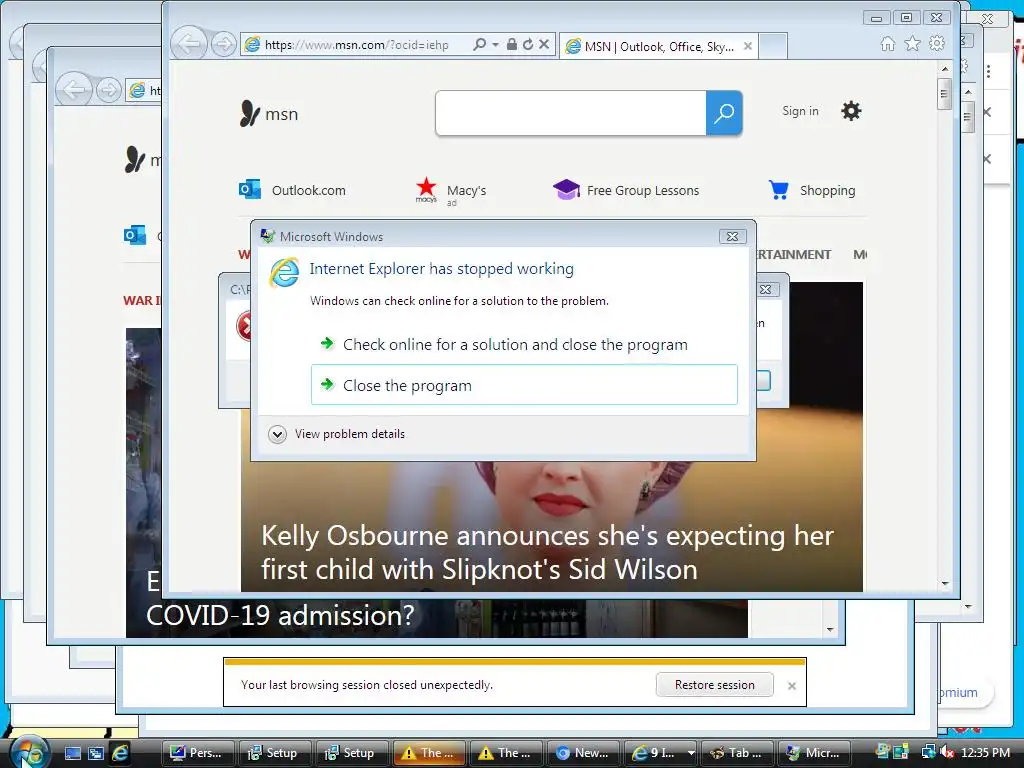Open Favorites star icon in IE toolbar
Viewport: 1024px width, 768px height.
click(x=912, y=44)
